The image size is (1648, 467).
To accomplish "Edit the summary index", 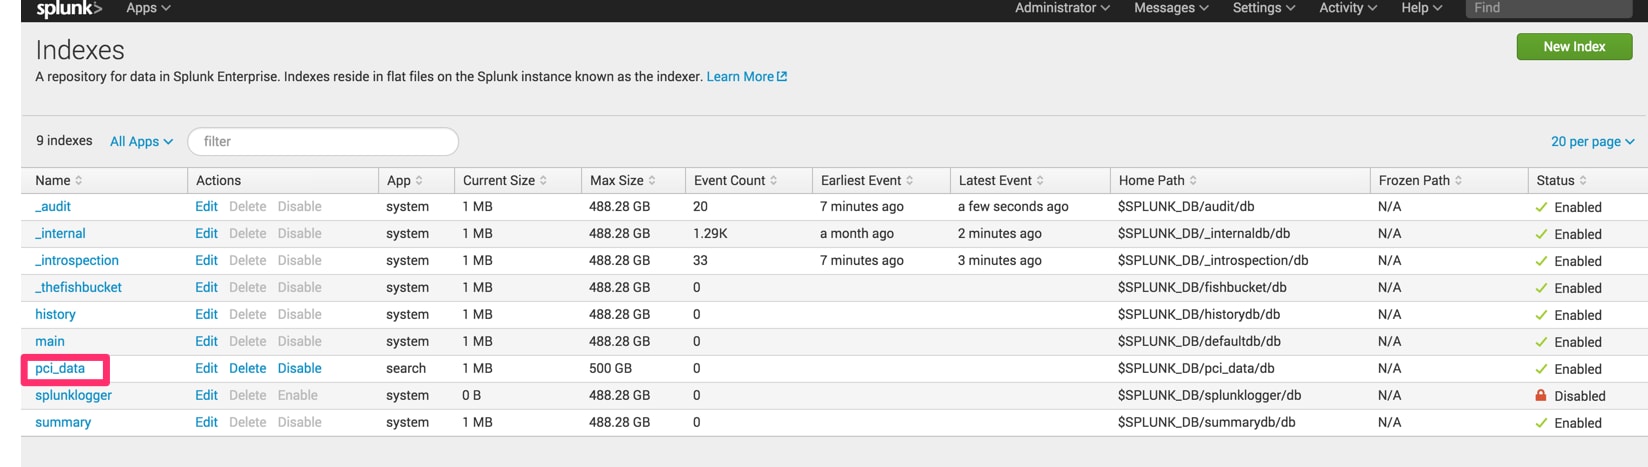I will (x=206, y=423).
